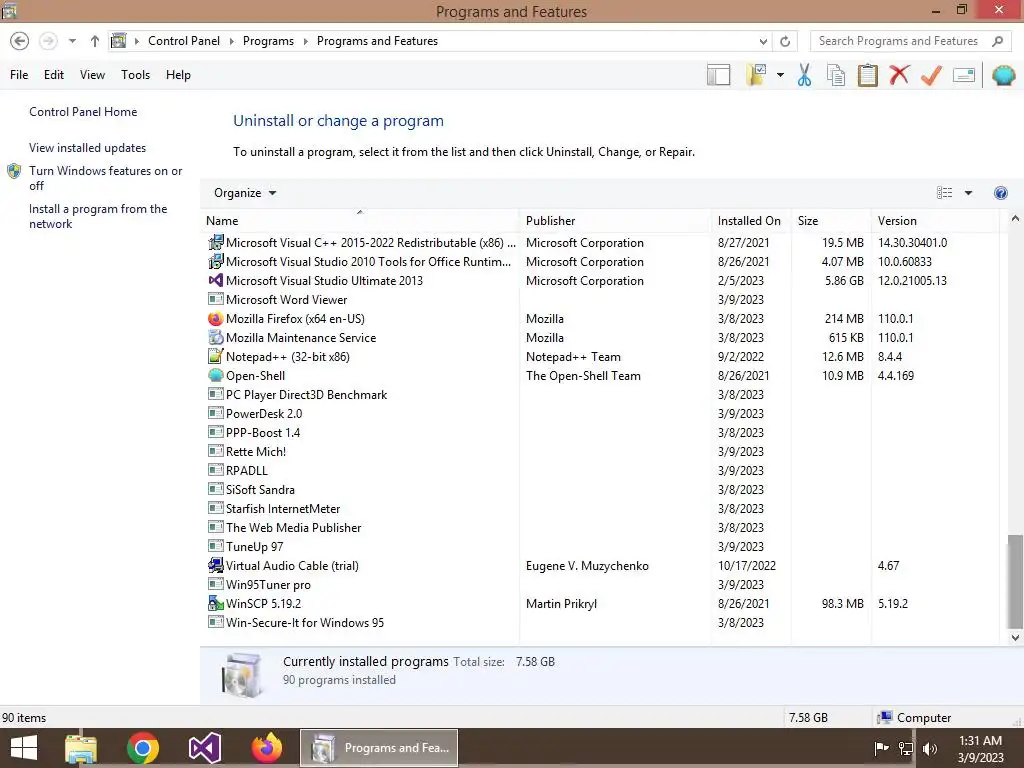
Task: Click the Email toolbar icon
Action: coord(964,75)
